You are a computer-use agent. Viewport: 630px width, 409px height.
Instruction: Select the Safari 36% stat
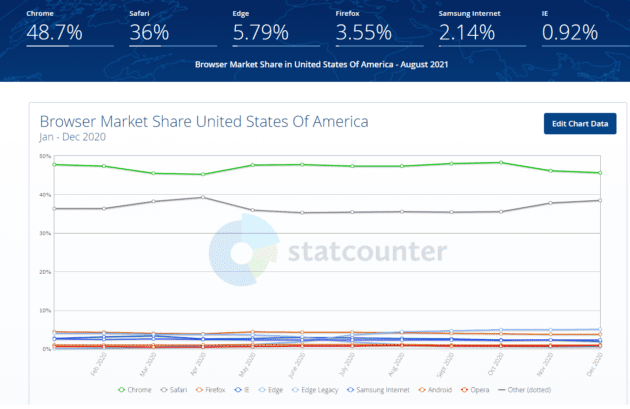pos(151,33)
